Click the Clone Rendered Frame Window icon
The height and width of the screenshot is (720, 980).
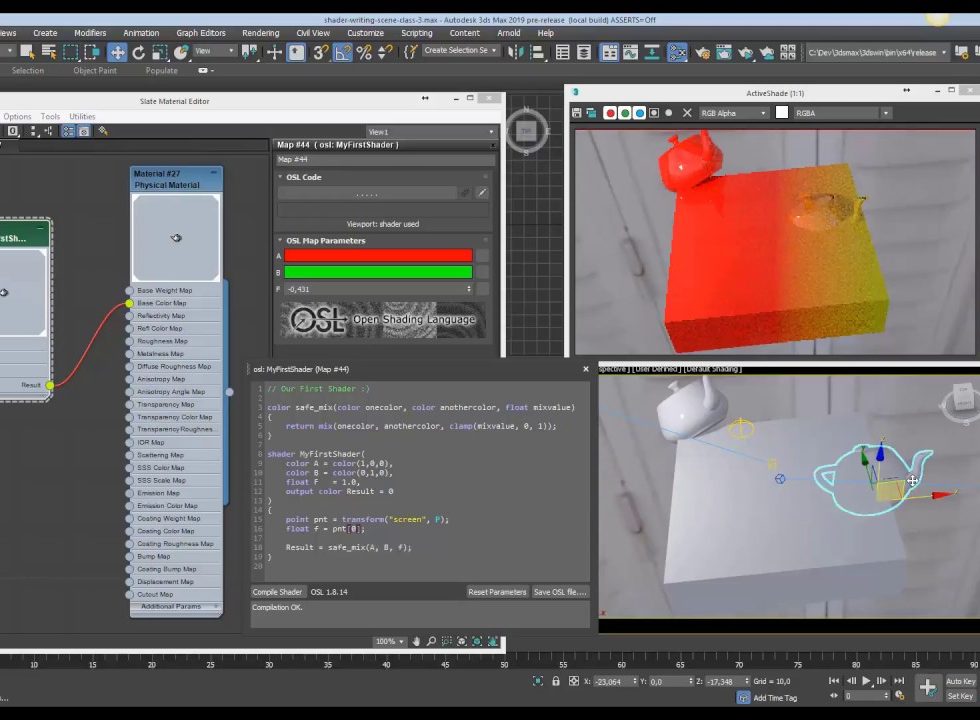point(591,113)
